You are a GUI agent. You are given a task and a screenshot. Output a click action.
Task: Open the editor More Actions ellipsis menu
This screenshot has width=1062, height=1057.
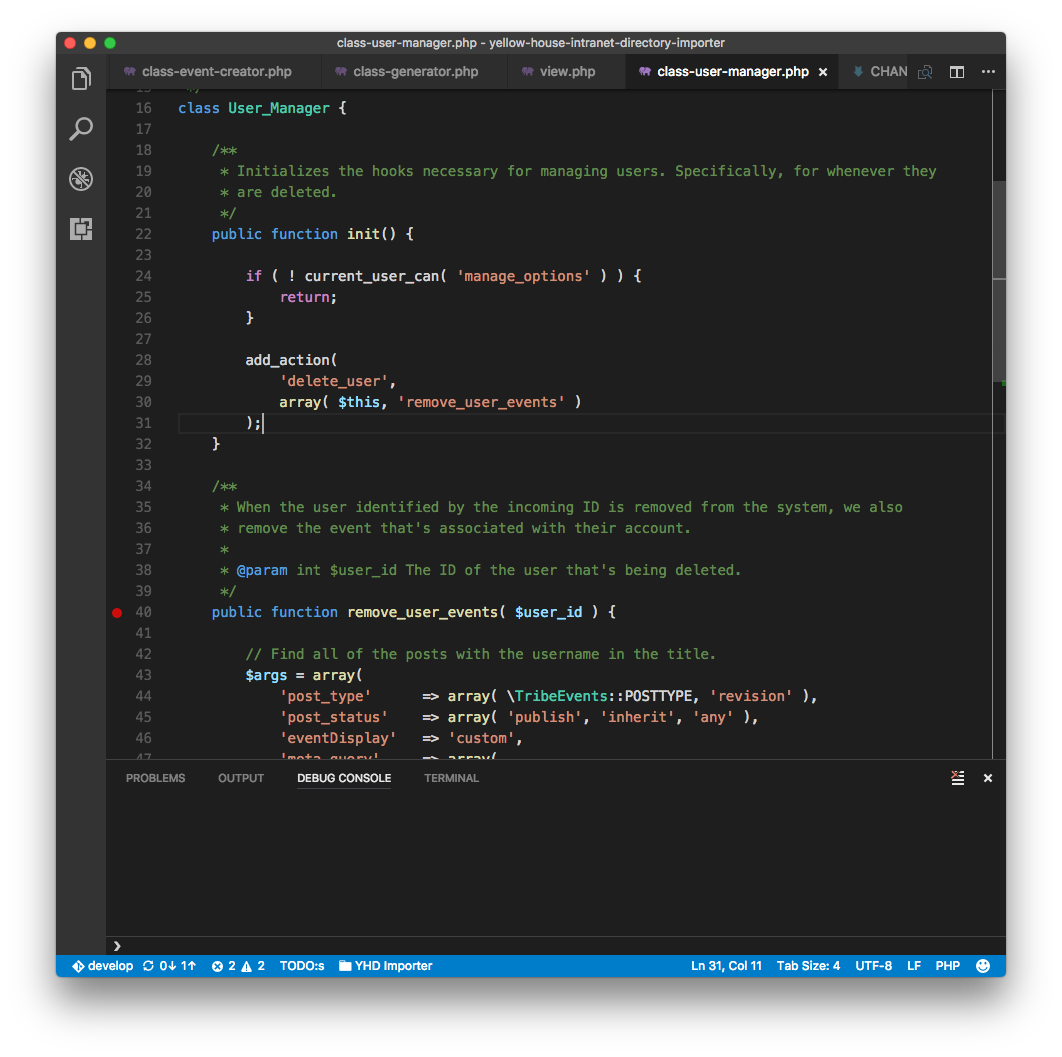(x=988, y=72)
